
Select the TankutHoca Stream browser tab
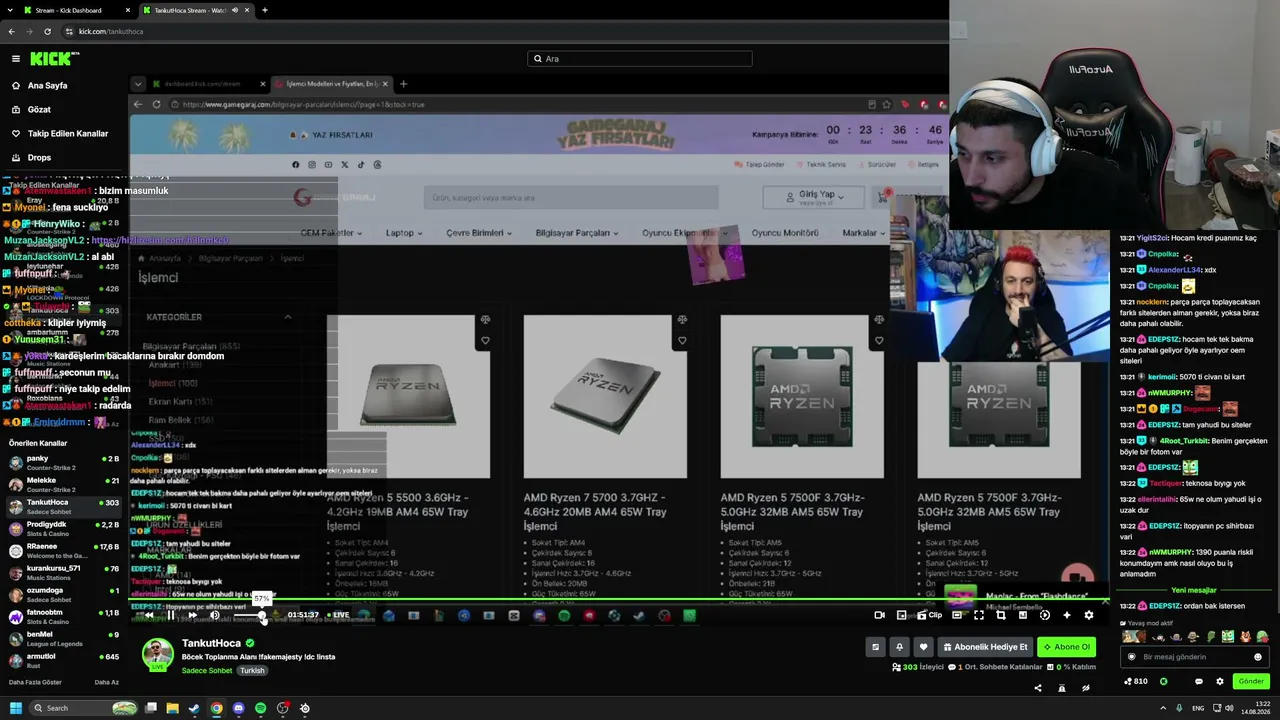click(195, 10)
